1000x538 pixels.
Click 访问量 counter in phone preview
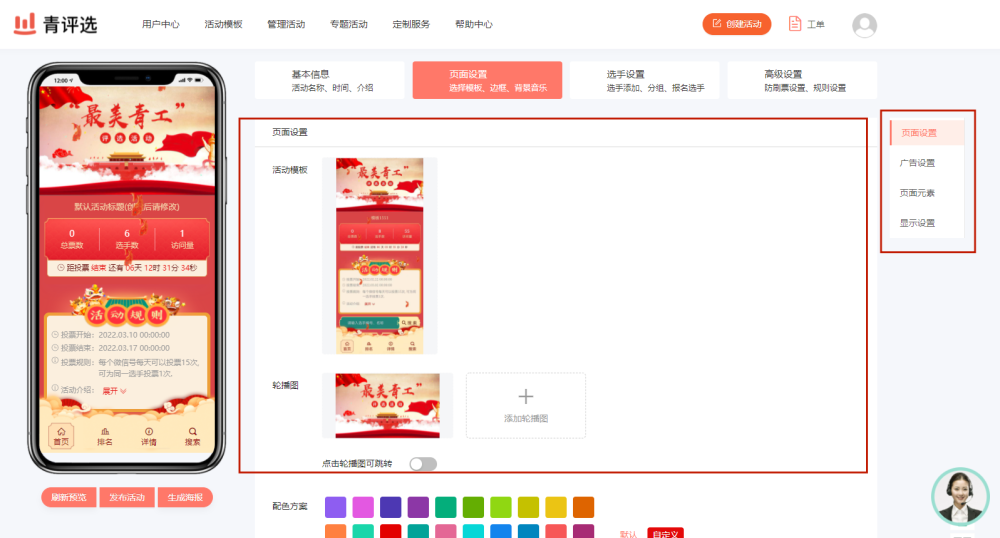pyautogui.click(x=182, y=239)
